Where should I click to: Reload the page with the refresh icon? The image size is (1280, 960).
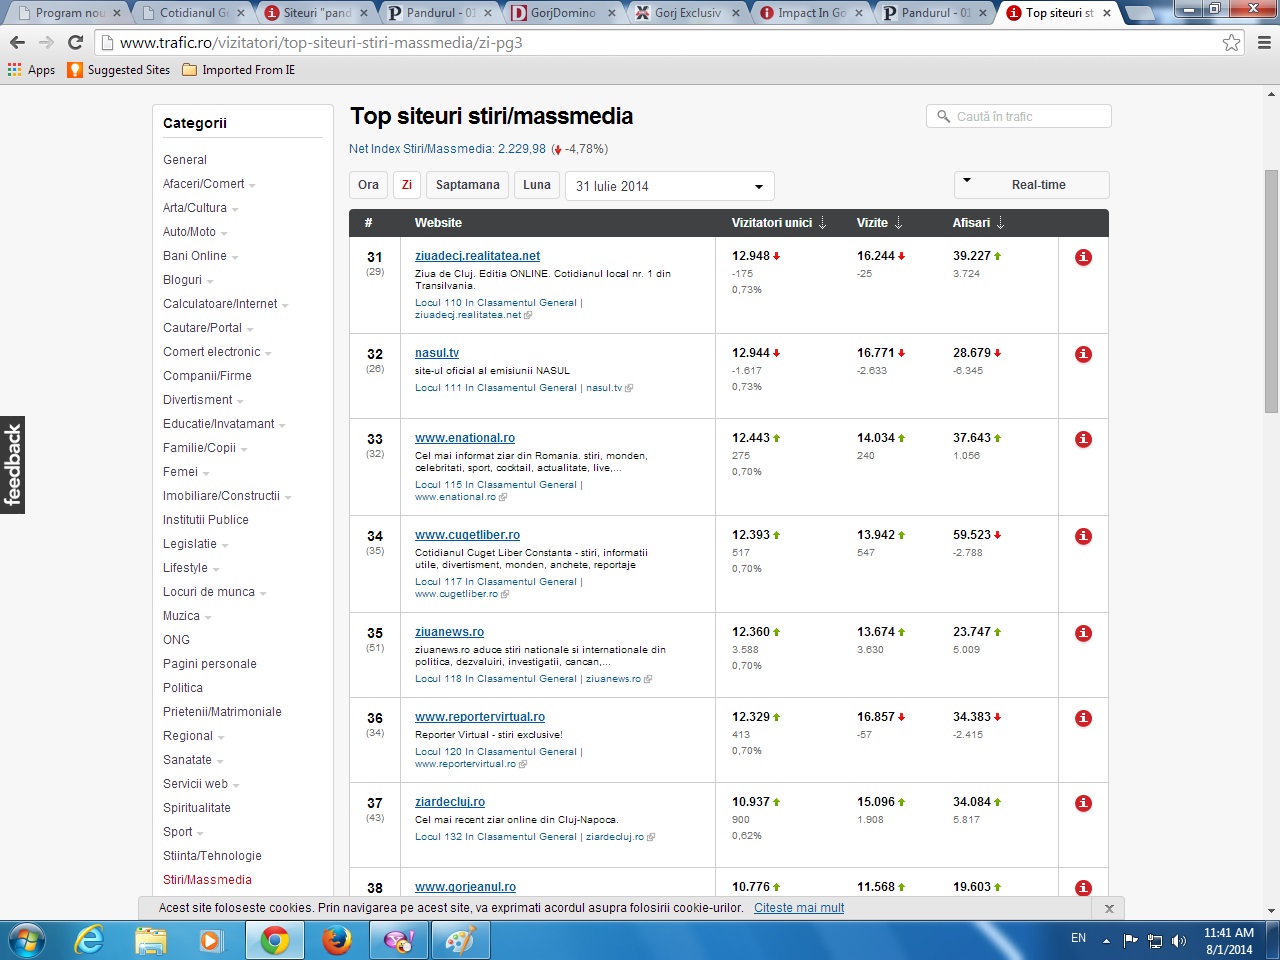click(x=75, y=43)
